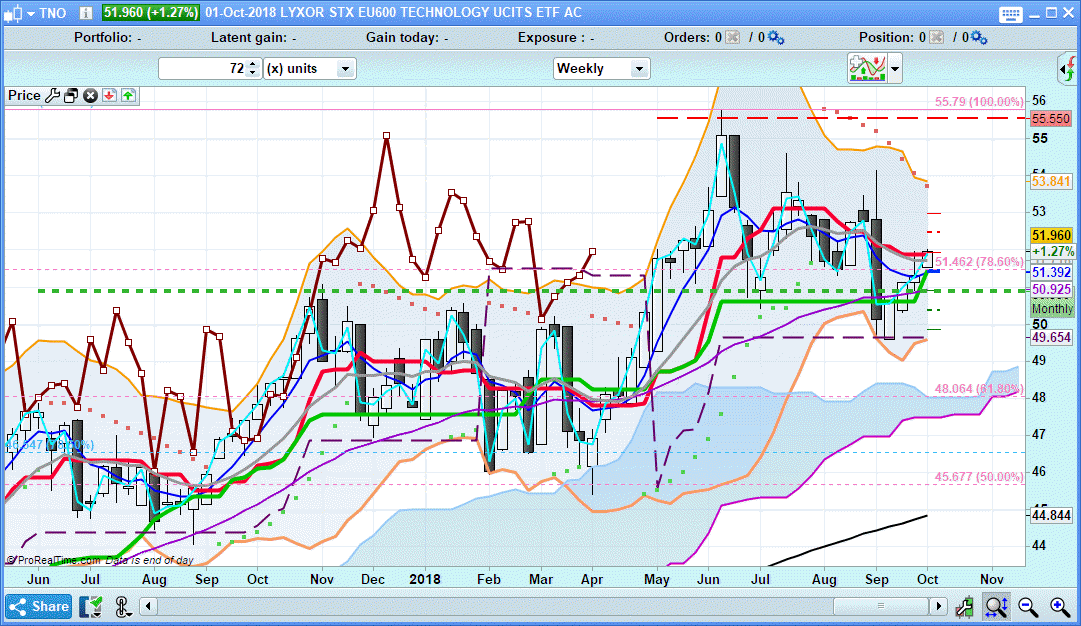Click the add indicator chart icon
This screenshot has height=626, width=1081.
867,68
